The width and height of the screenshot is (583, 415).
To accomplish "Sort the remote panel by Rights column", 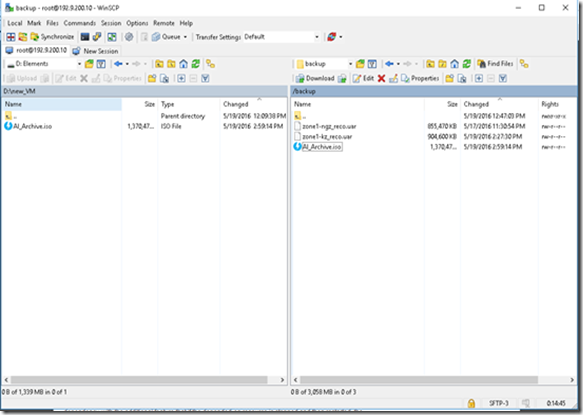I will [557, 104].
